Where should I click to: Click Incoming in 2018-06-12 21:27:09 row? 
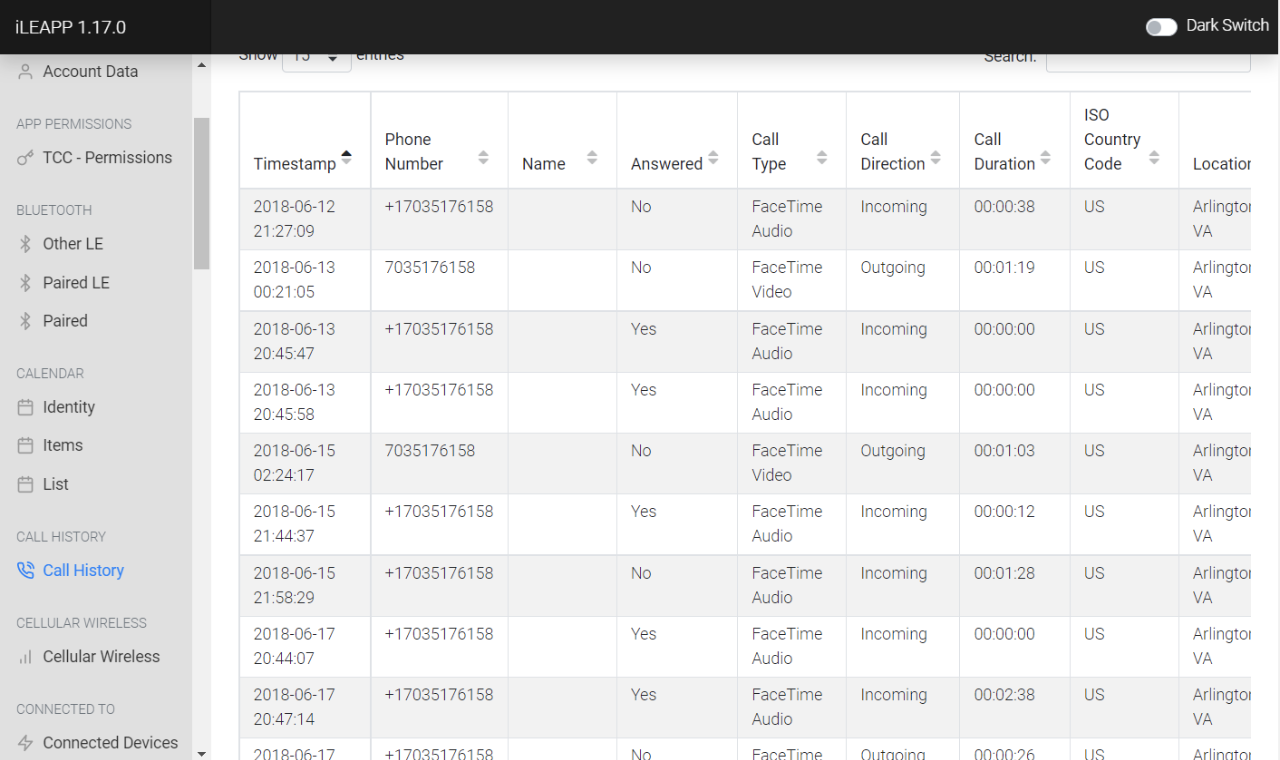894,207
